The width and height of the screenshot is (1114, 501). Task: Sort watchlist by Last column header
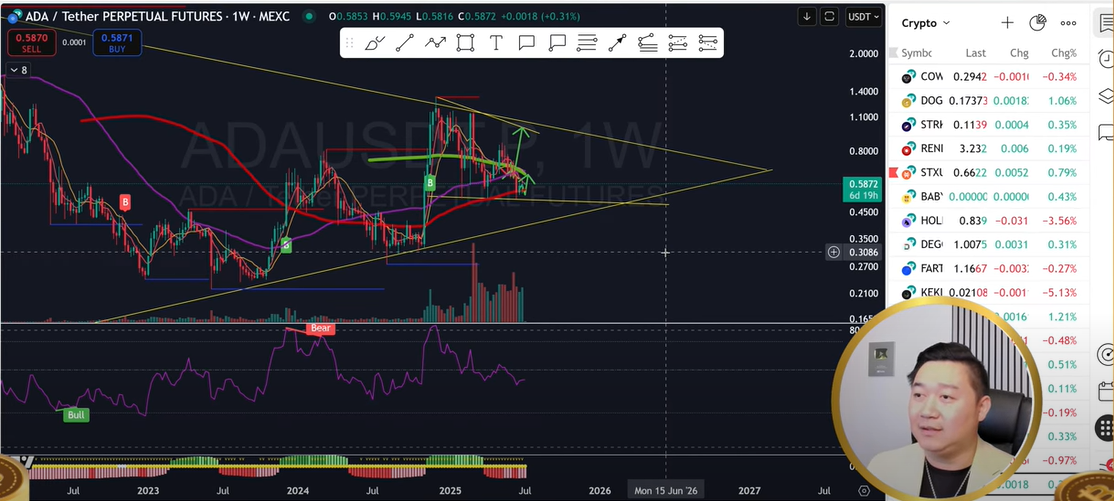[975, 53]
